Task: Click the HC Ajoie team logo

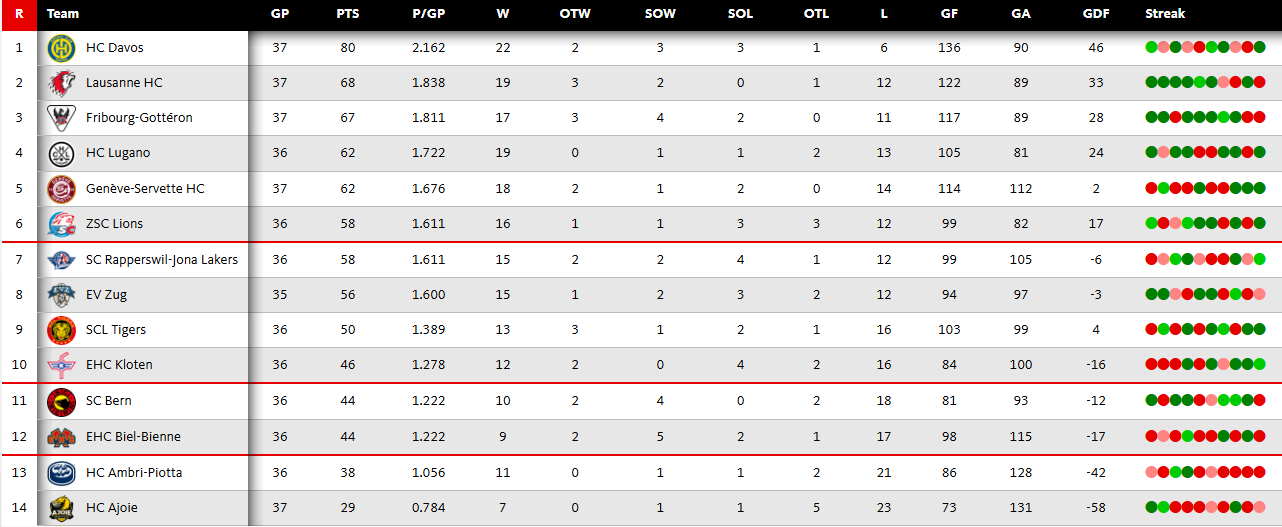Action: pos(62,508)
